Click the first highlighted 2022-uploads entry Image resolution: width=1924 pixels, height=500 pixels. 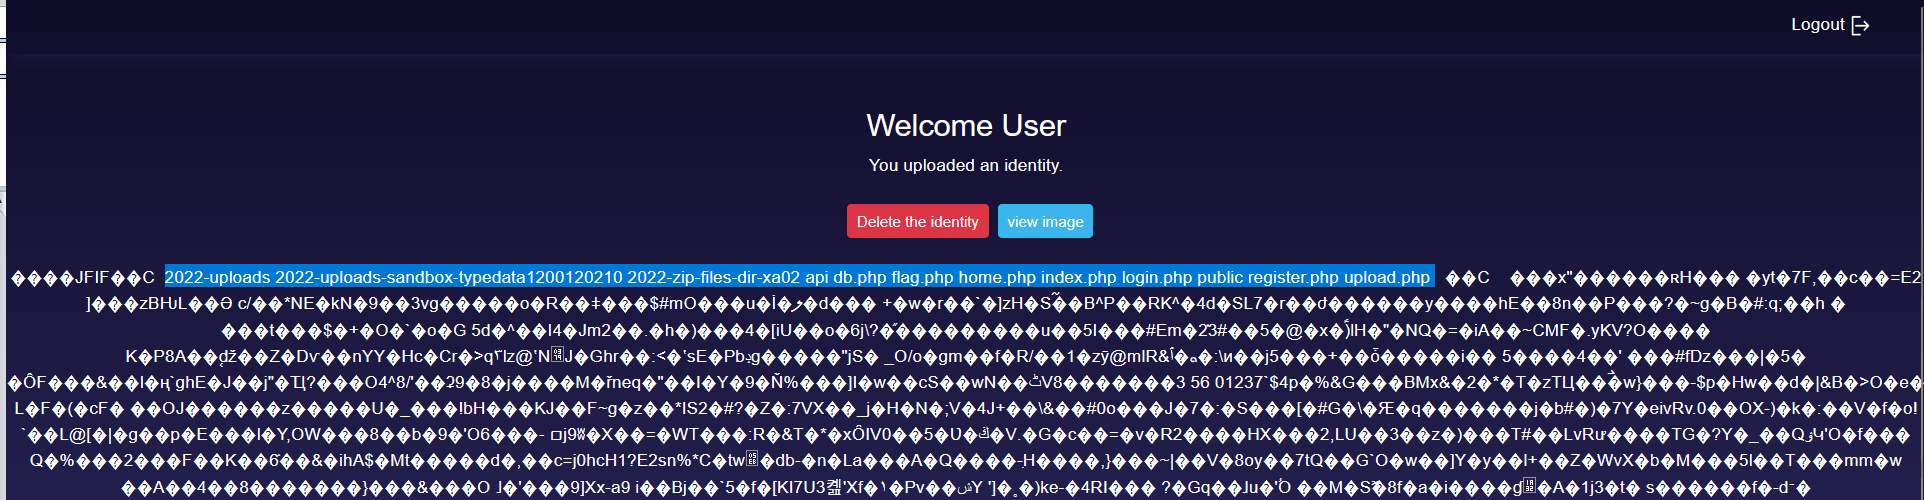coord(218,278)
